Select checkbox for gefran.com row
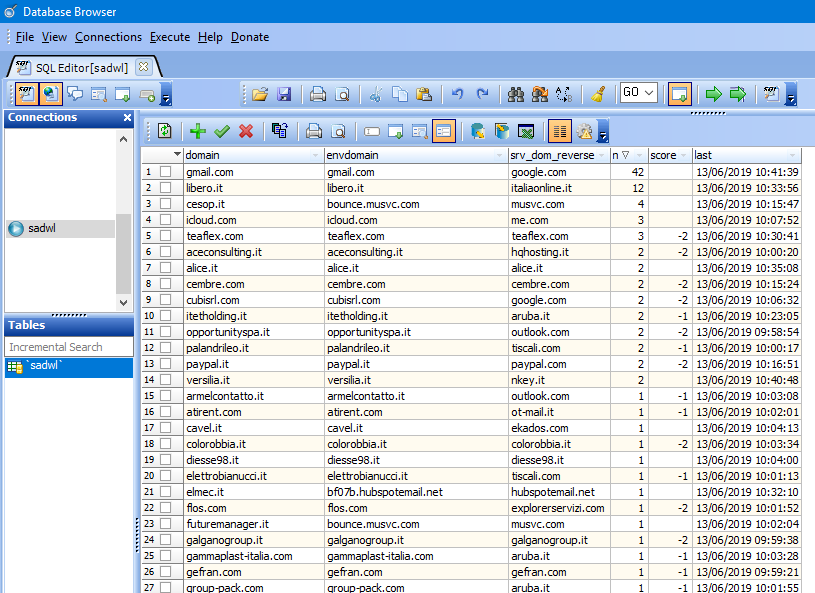This screenshot has height=593, width=815. point(165,571)
